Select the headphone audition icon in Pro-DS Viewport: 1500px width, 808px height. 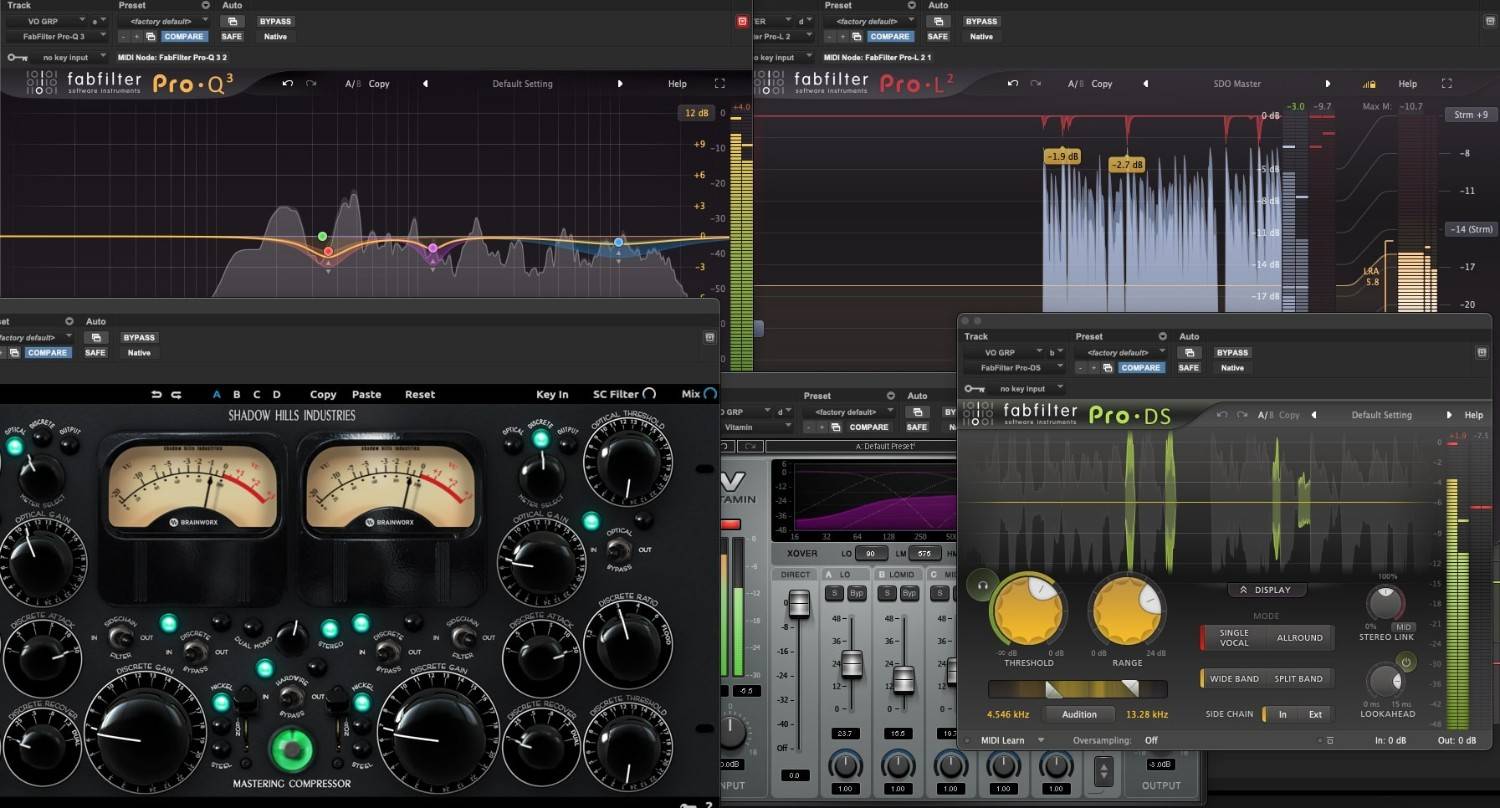[x=982, y=586]
